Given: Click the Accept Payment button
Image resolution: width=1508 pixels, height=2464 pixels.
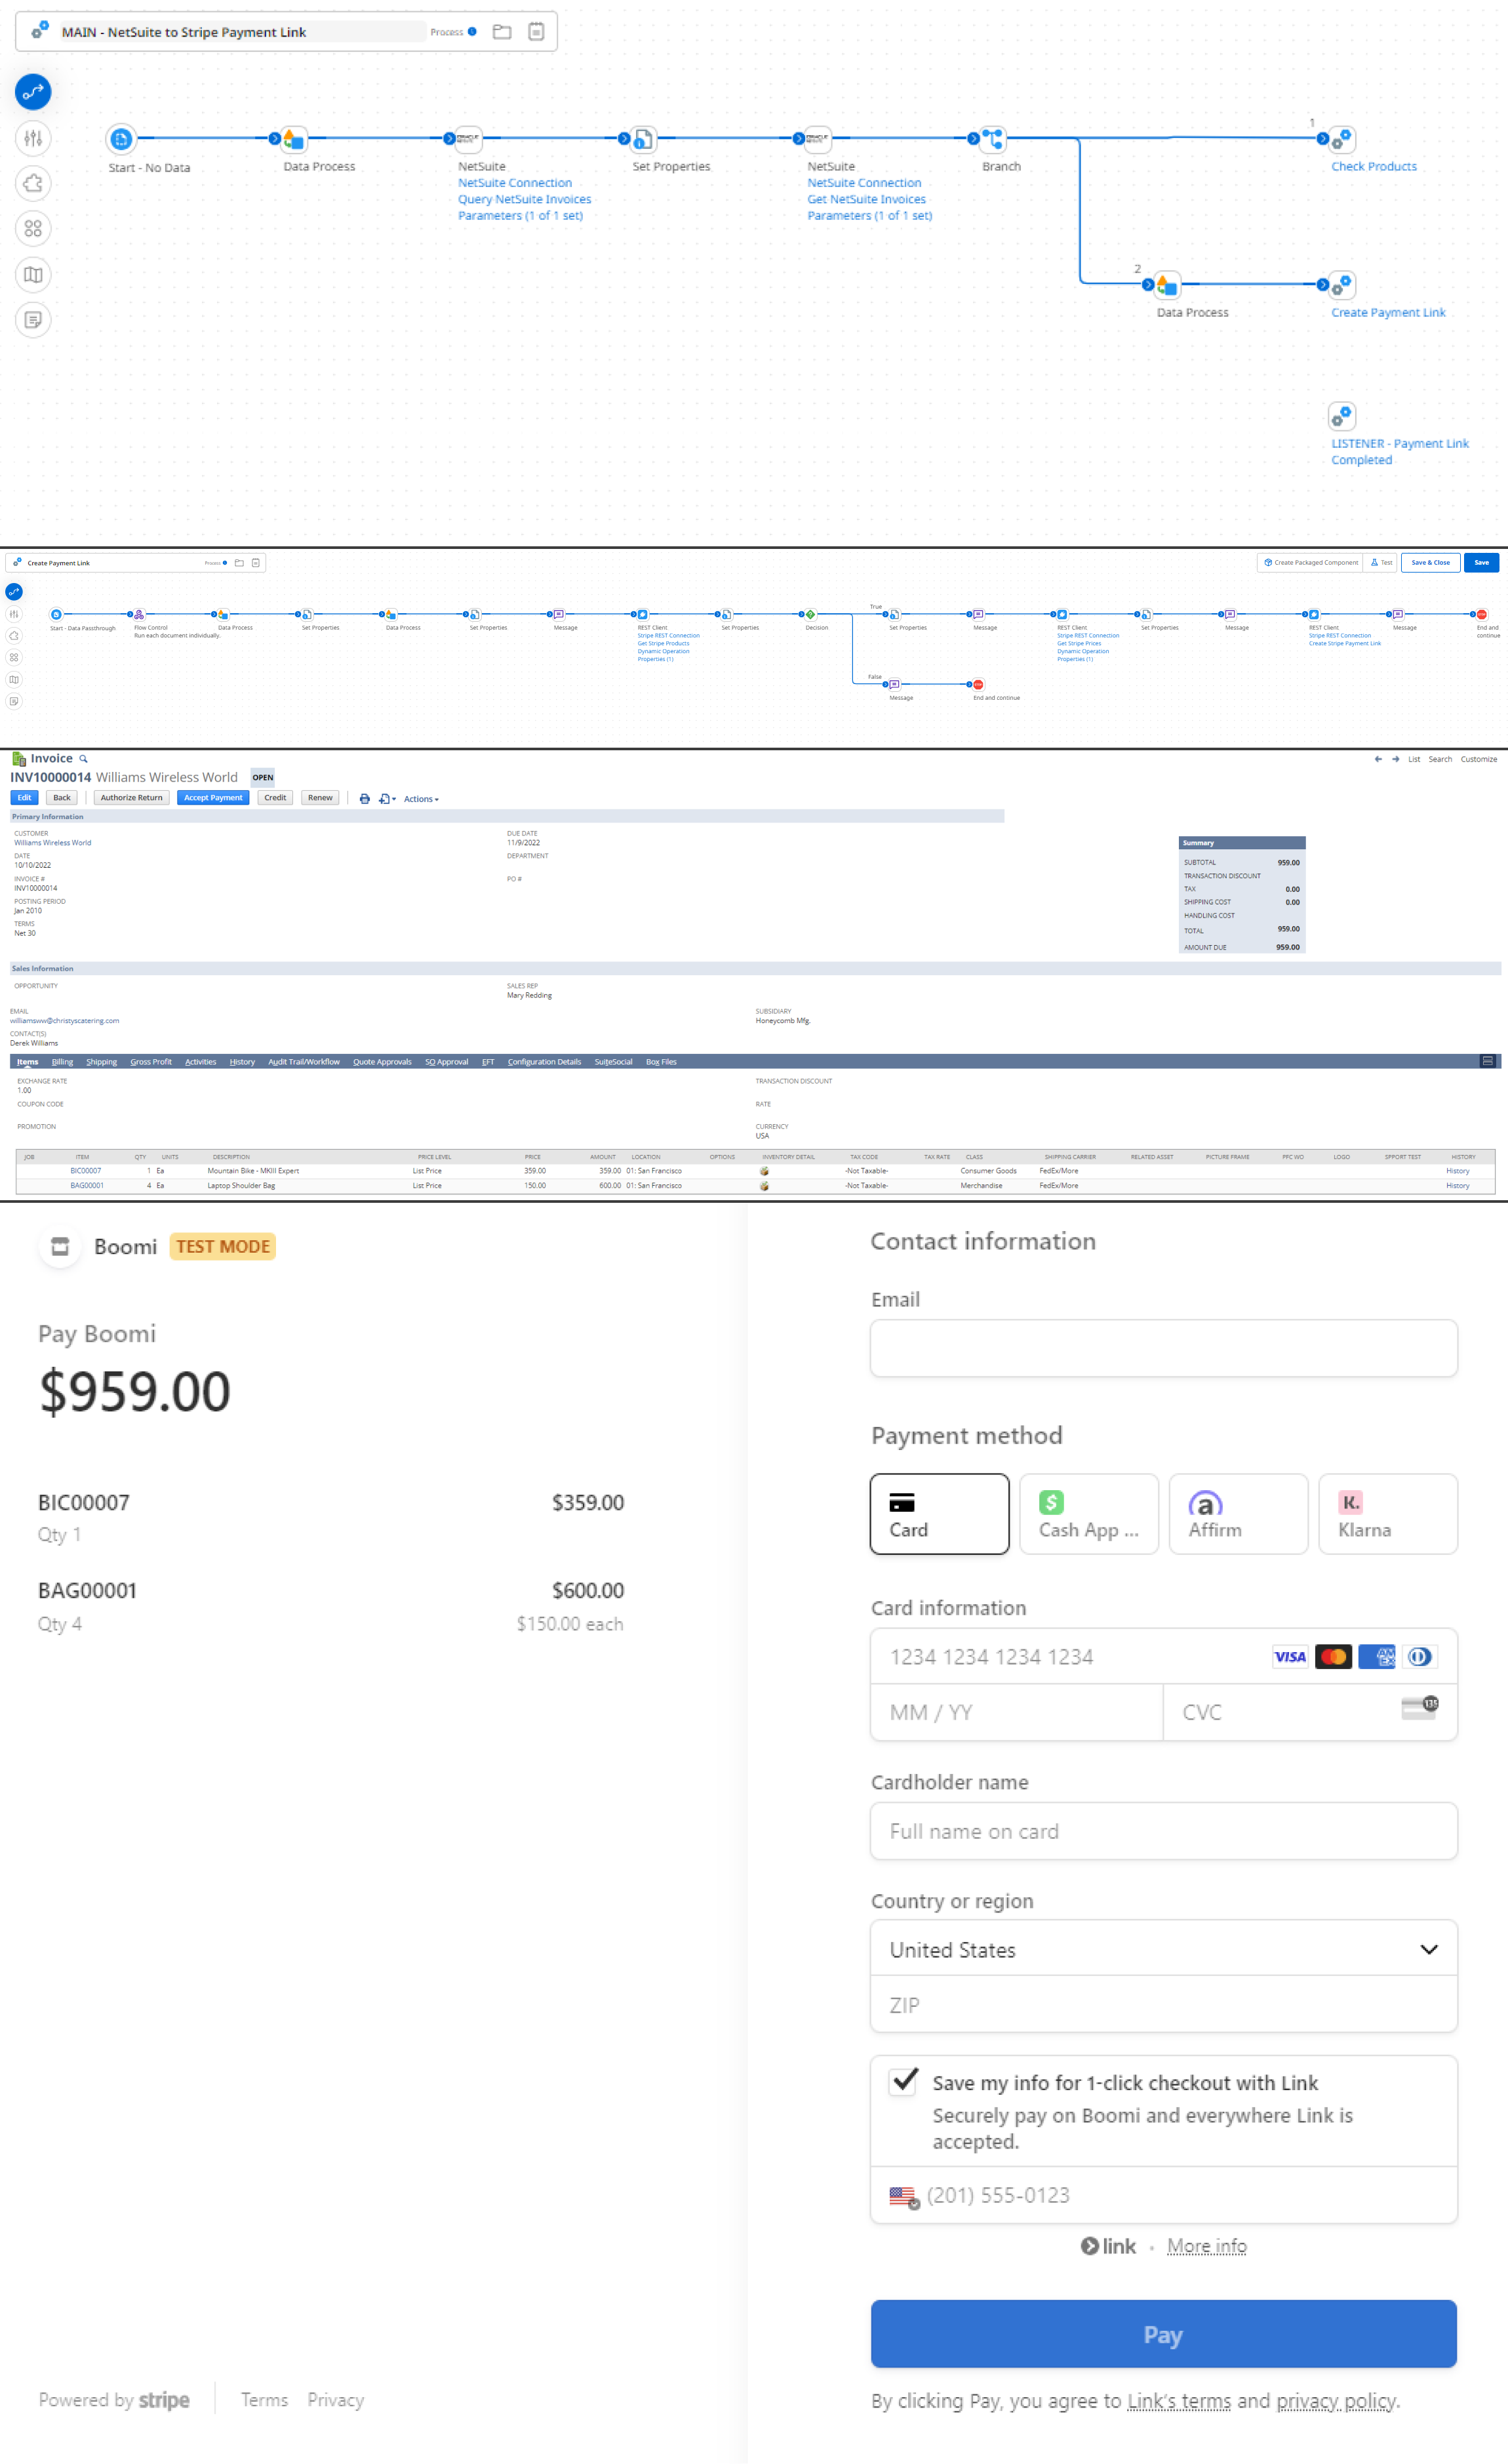Looking at the screenshot, I should (x=212, y=797).
